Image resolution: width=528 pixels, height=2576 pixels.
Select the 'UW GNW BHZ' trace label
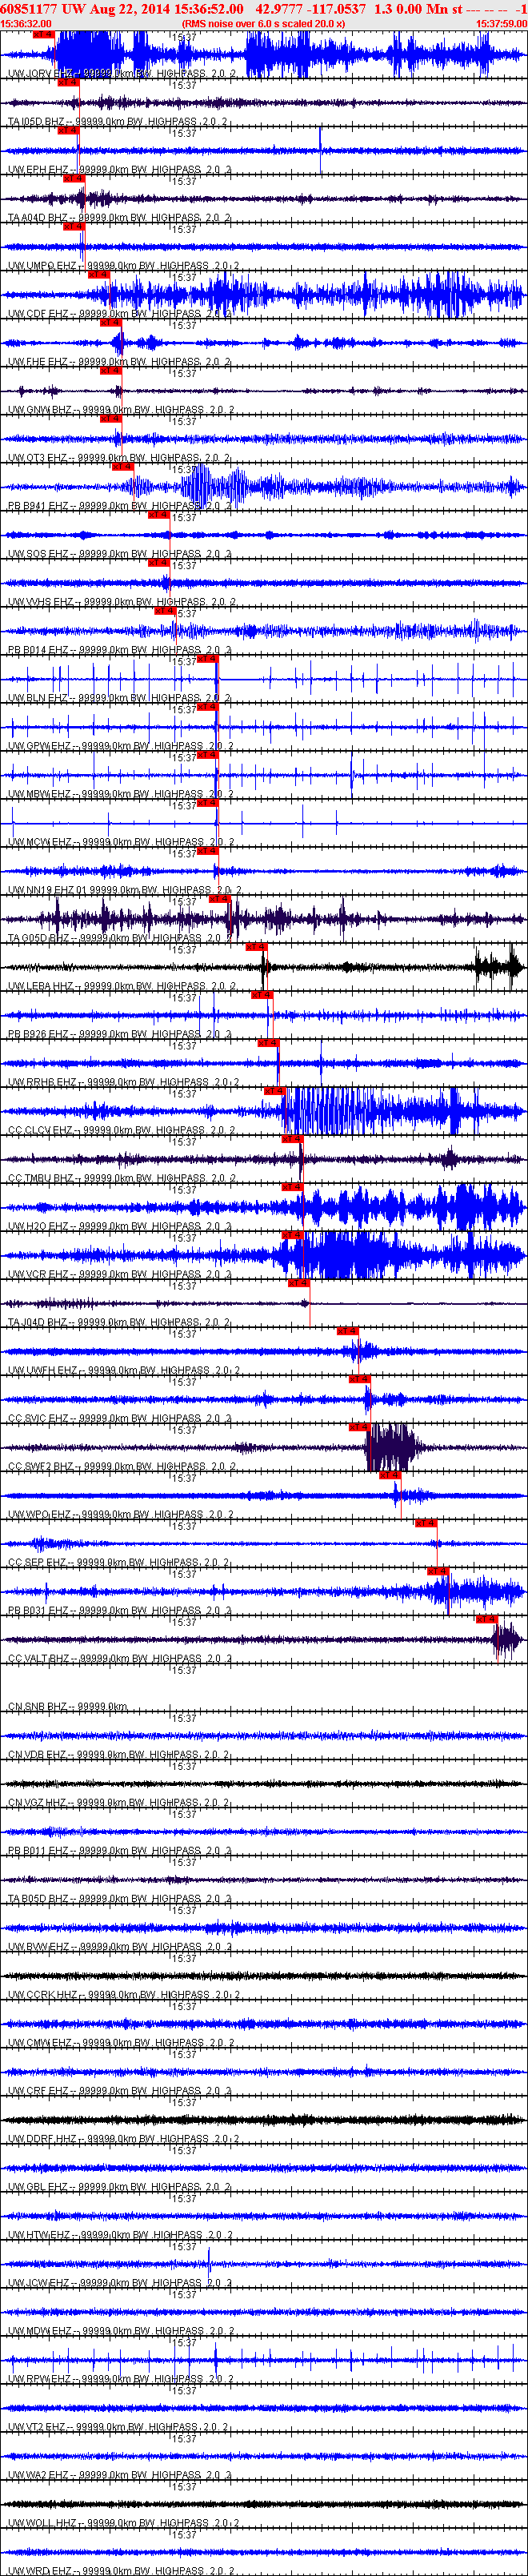point(122,410)
